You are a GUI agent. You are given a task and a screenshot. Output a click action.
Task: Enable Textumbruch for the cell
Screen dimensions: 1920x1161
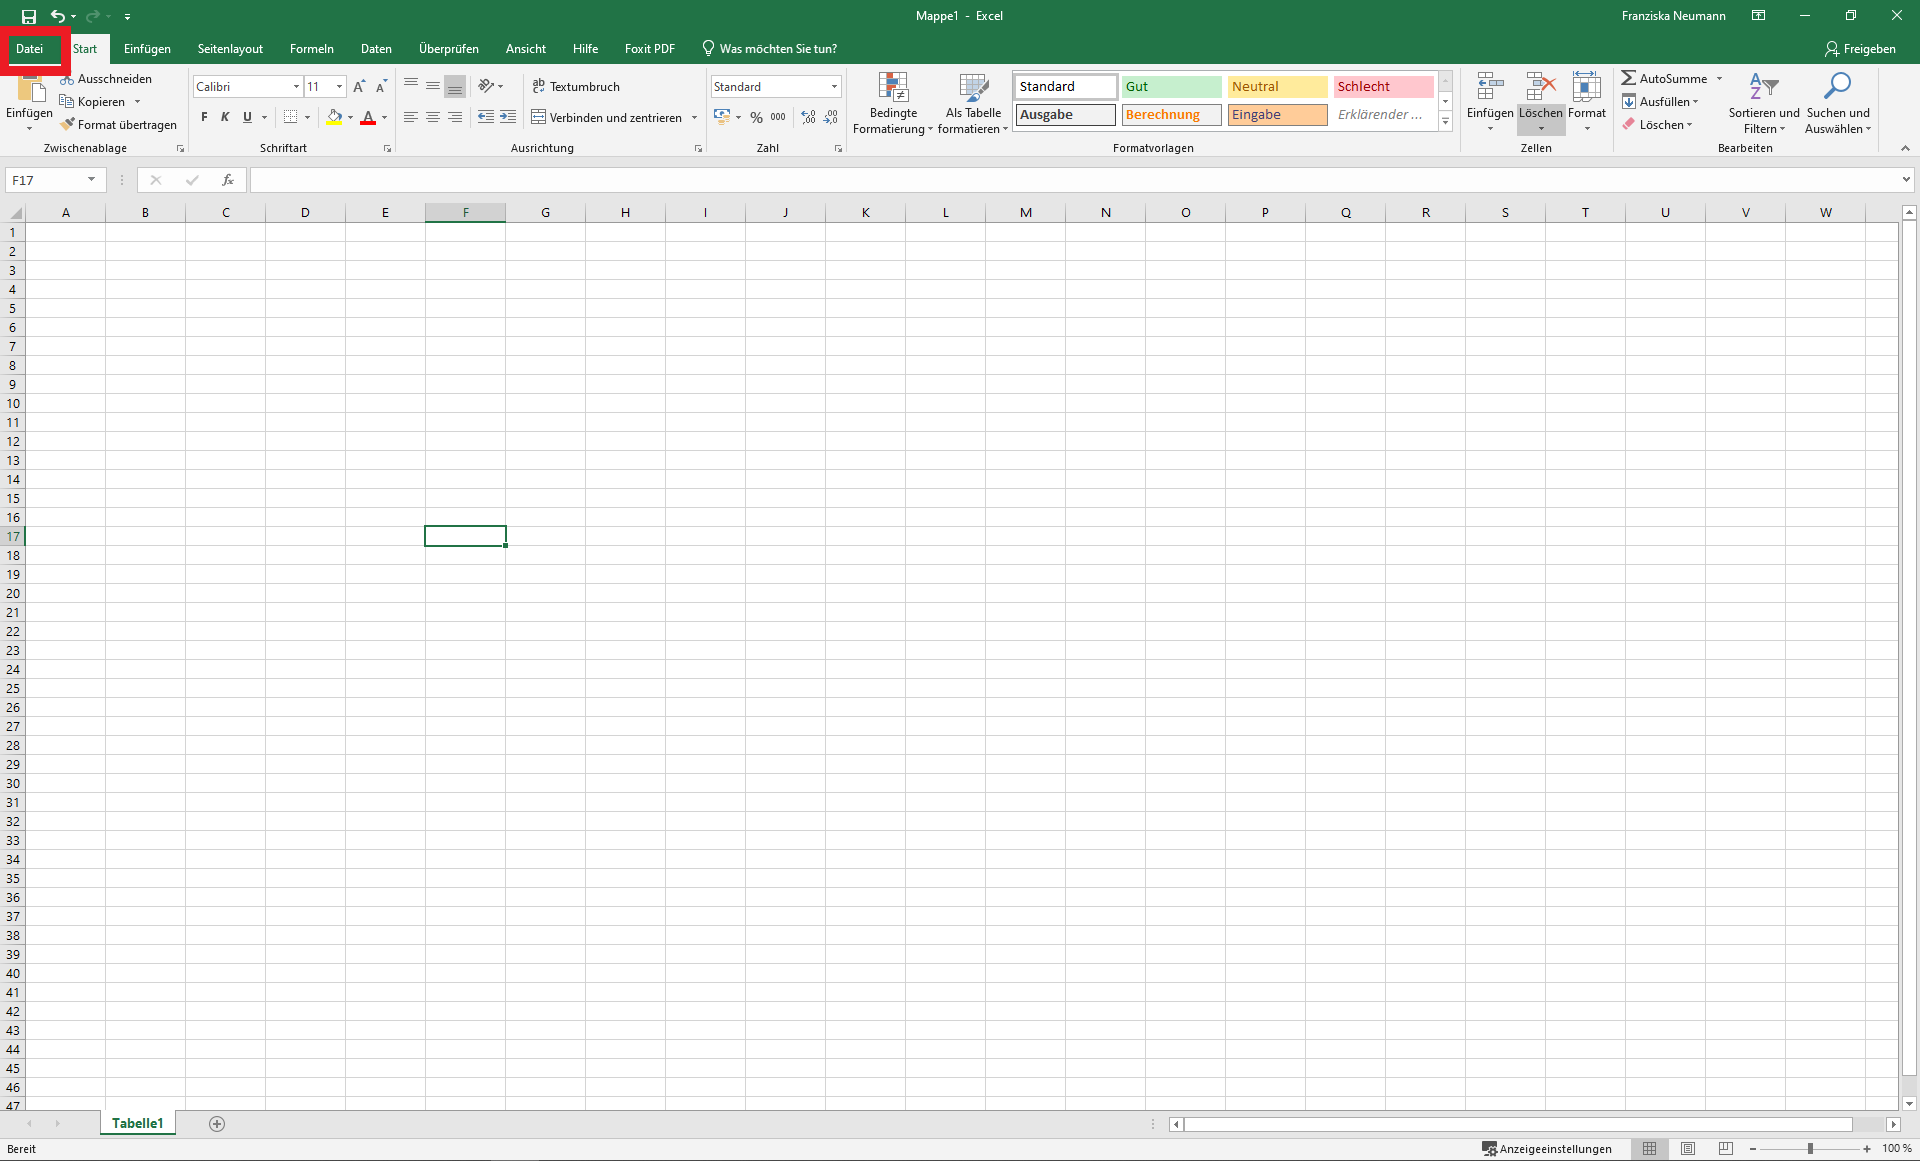[x=577, y=86]
